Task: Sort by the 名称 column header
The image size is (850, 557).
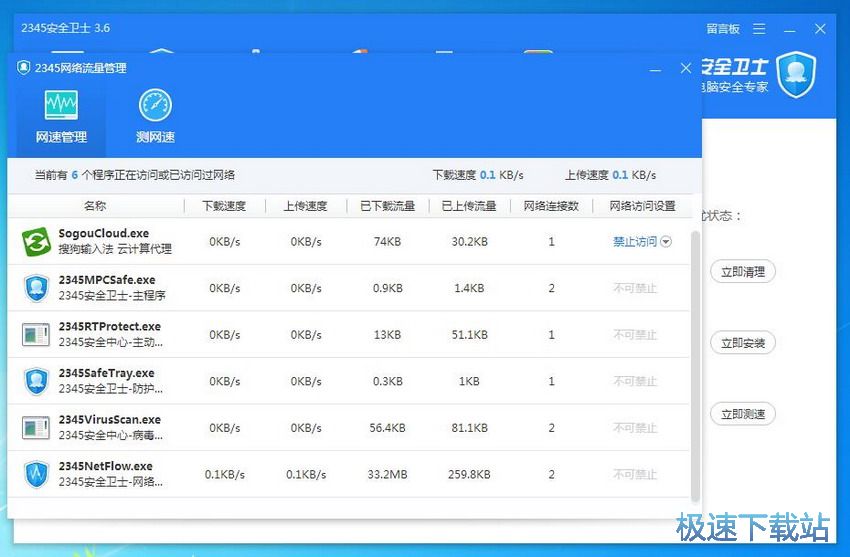Action: pyautogui.click(x=95, y=206)
